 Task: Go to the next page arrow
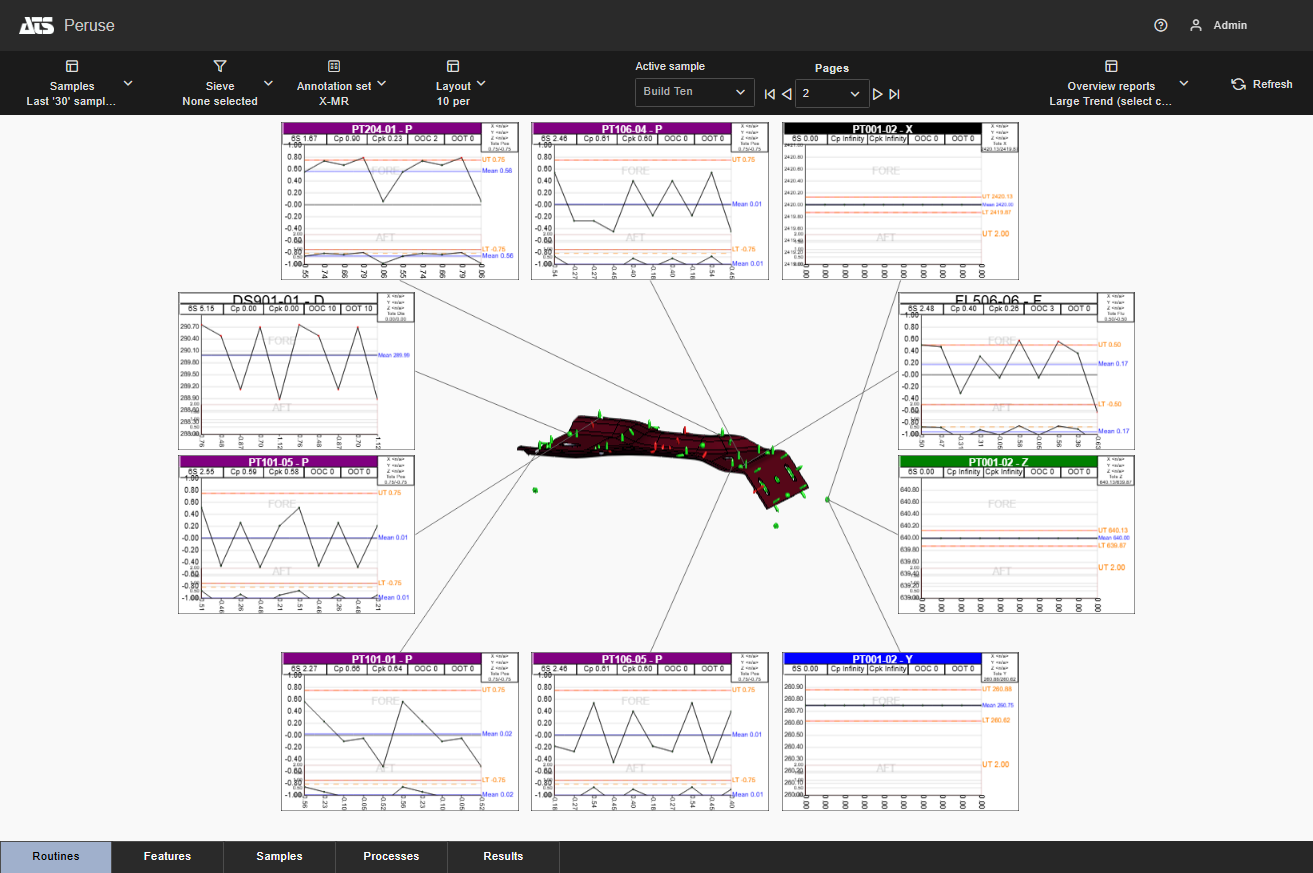877,94
